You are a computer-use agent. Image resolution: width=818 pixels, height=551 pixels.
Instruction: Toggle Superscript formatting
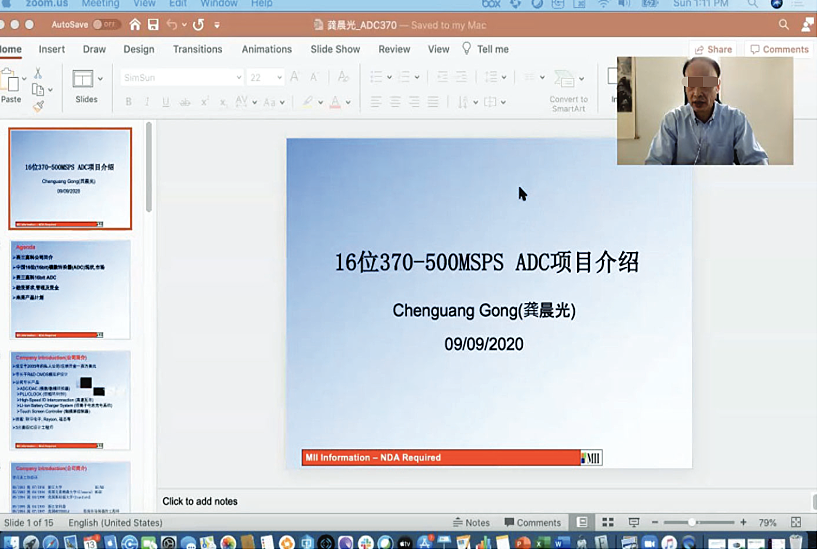coord(204,102)
